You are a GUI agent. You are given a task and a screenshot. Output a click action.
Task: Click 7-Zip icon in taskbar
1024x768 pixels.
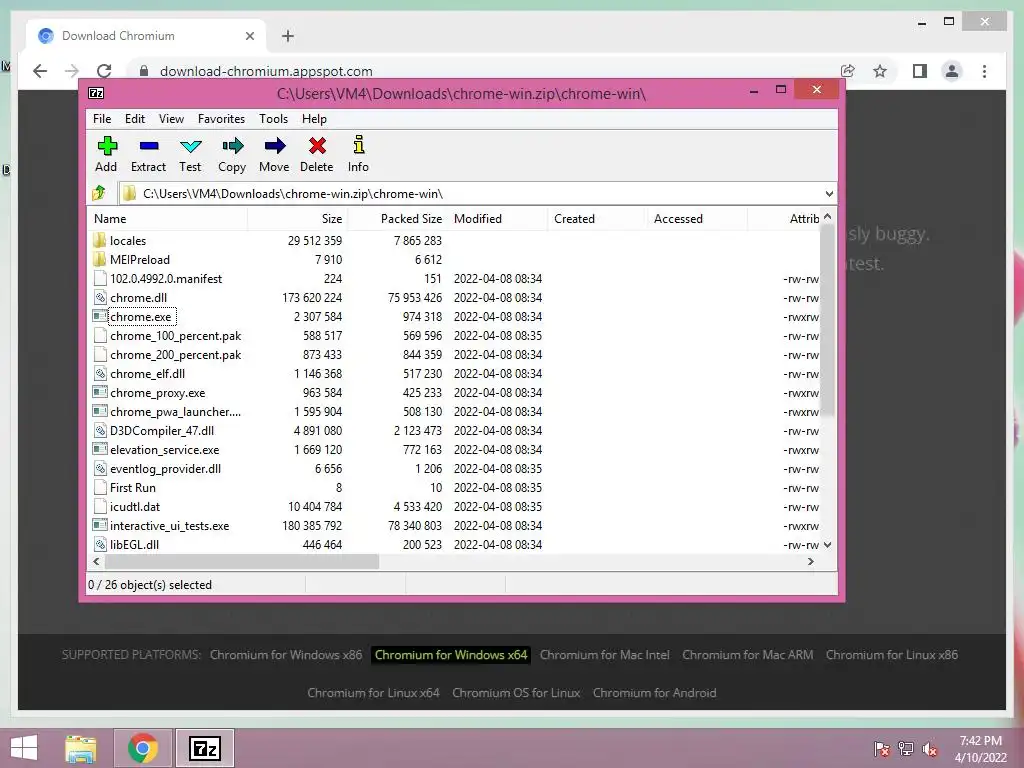click(x=204, y=748)
